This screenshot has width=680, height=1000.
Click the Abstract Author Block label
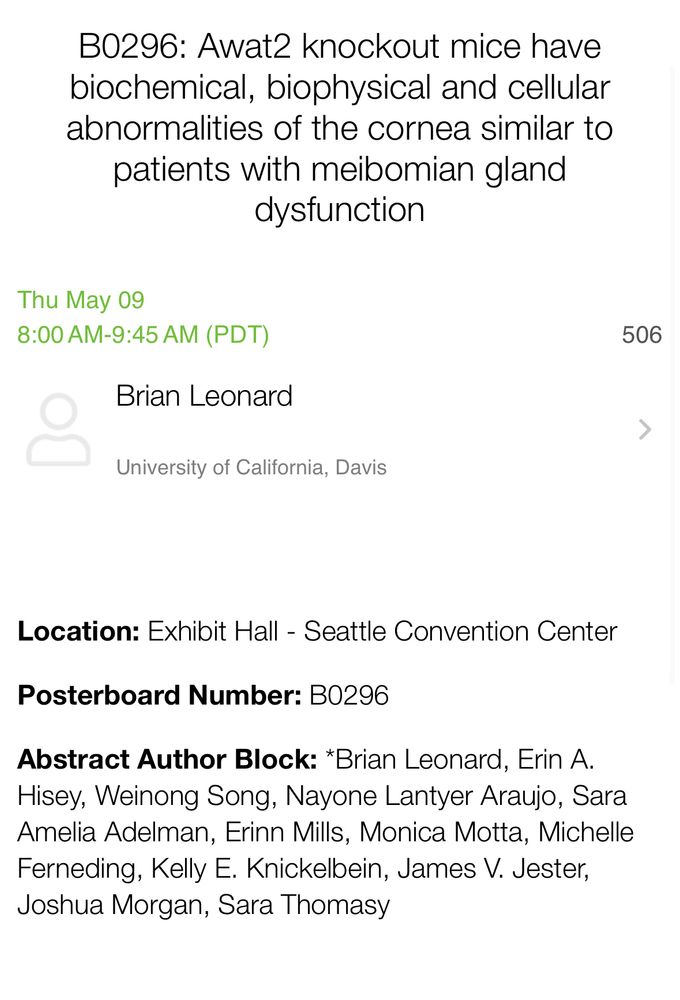[x=167, y=760]
